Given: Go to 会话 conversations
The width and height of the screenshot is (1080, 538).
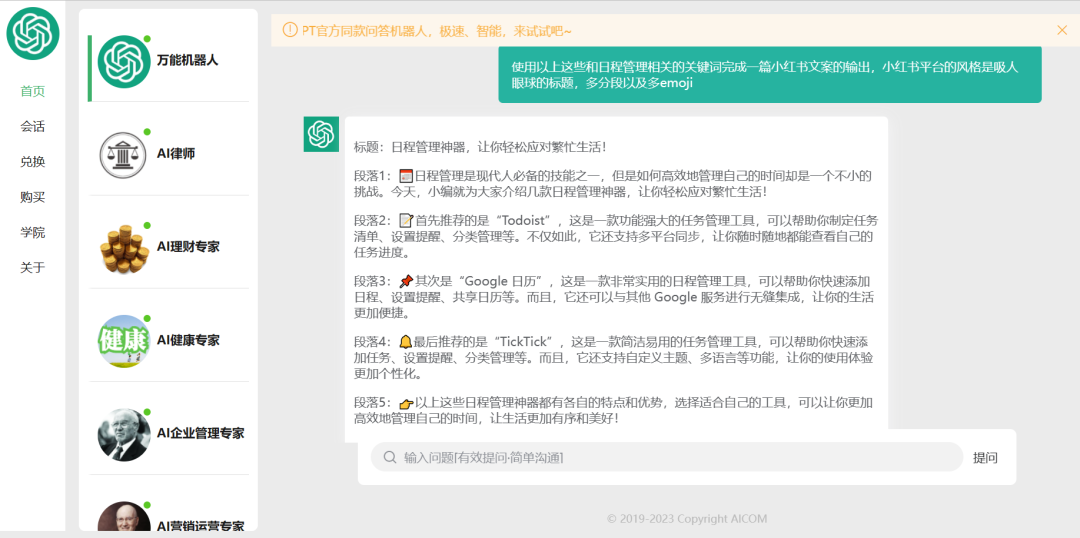Looking at the screenshot, I should coord(32,126).
